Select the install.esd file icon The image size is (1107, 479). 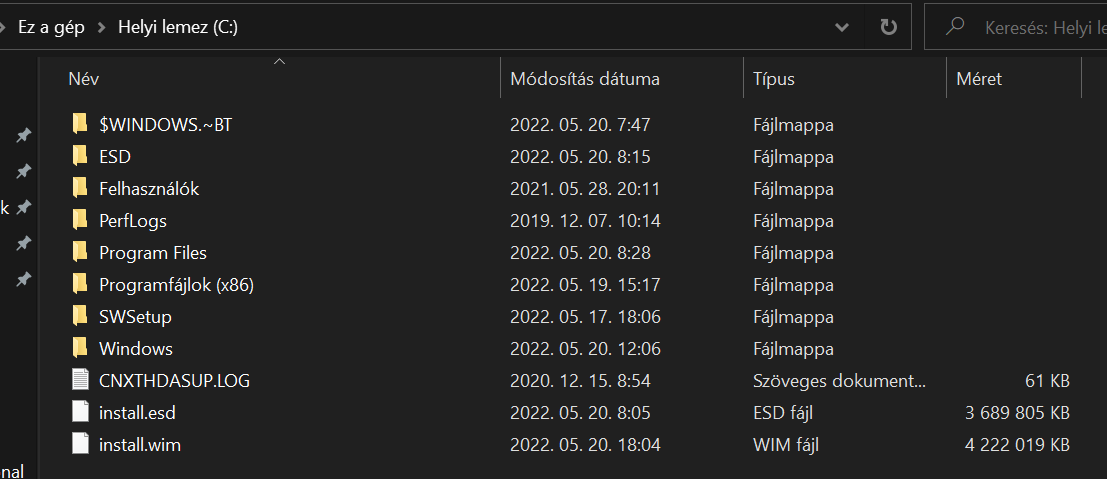click(81, 412)
